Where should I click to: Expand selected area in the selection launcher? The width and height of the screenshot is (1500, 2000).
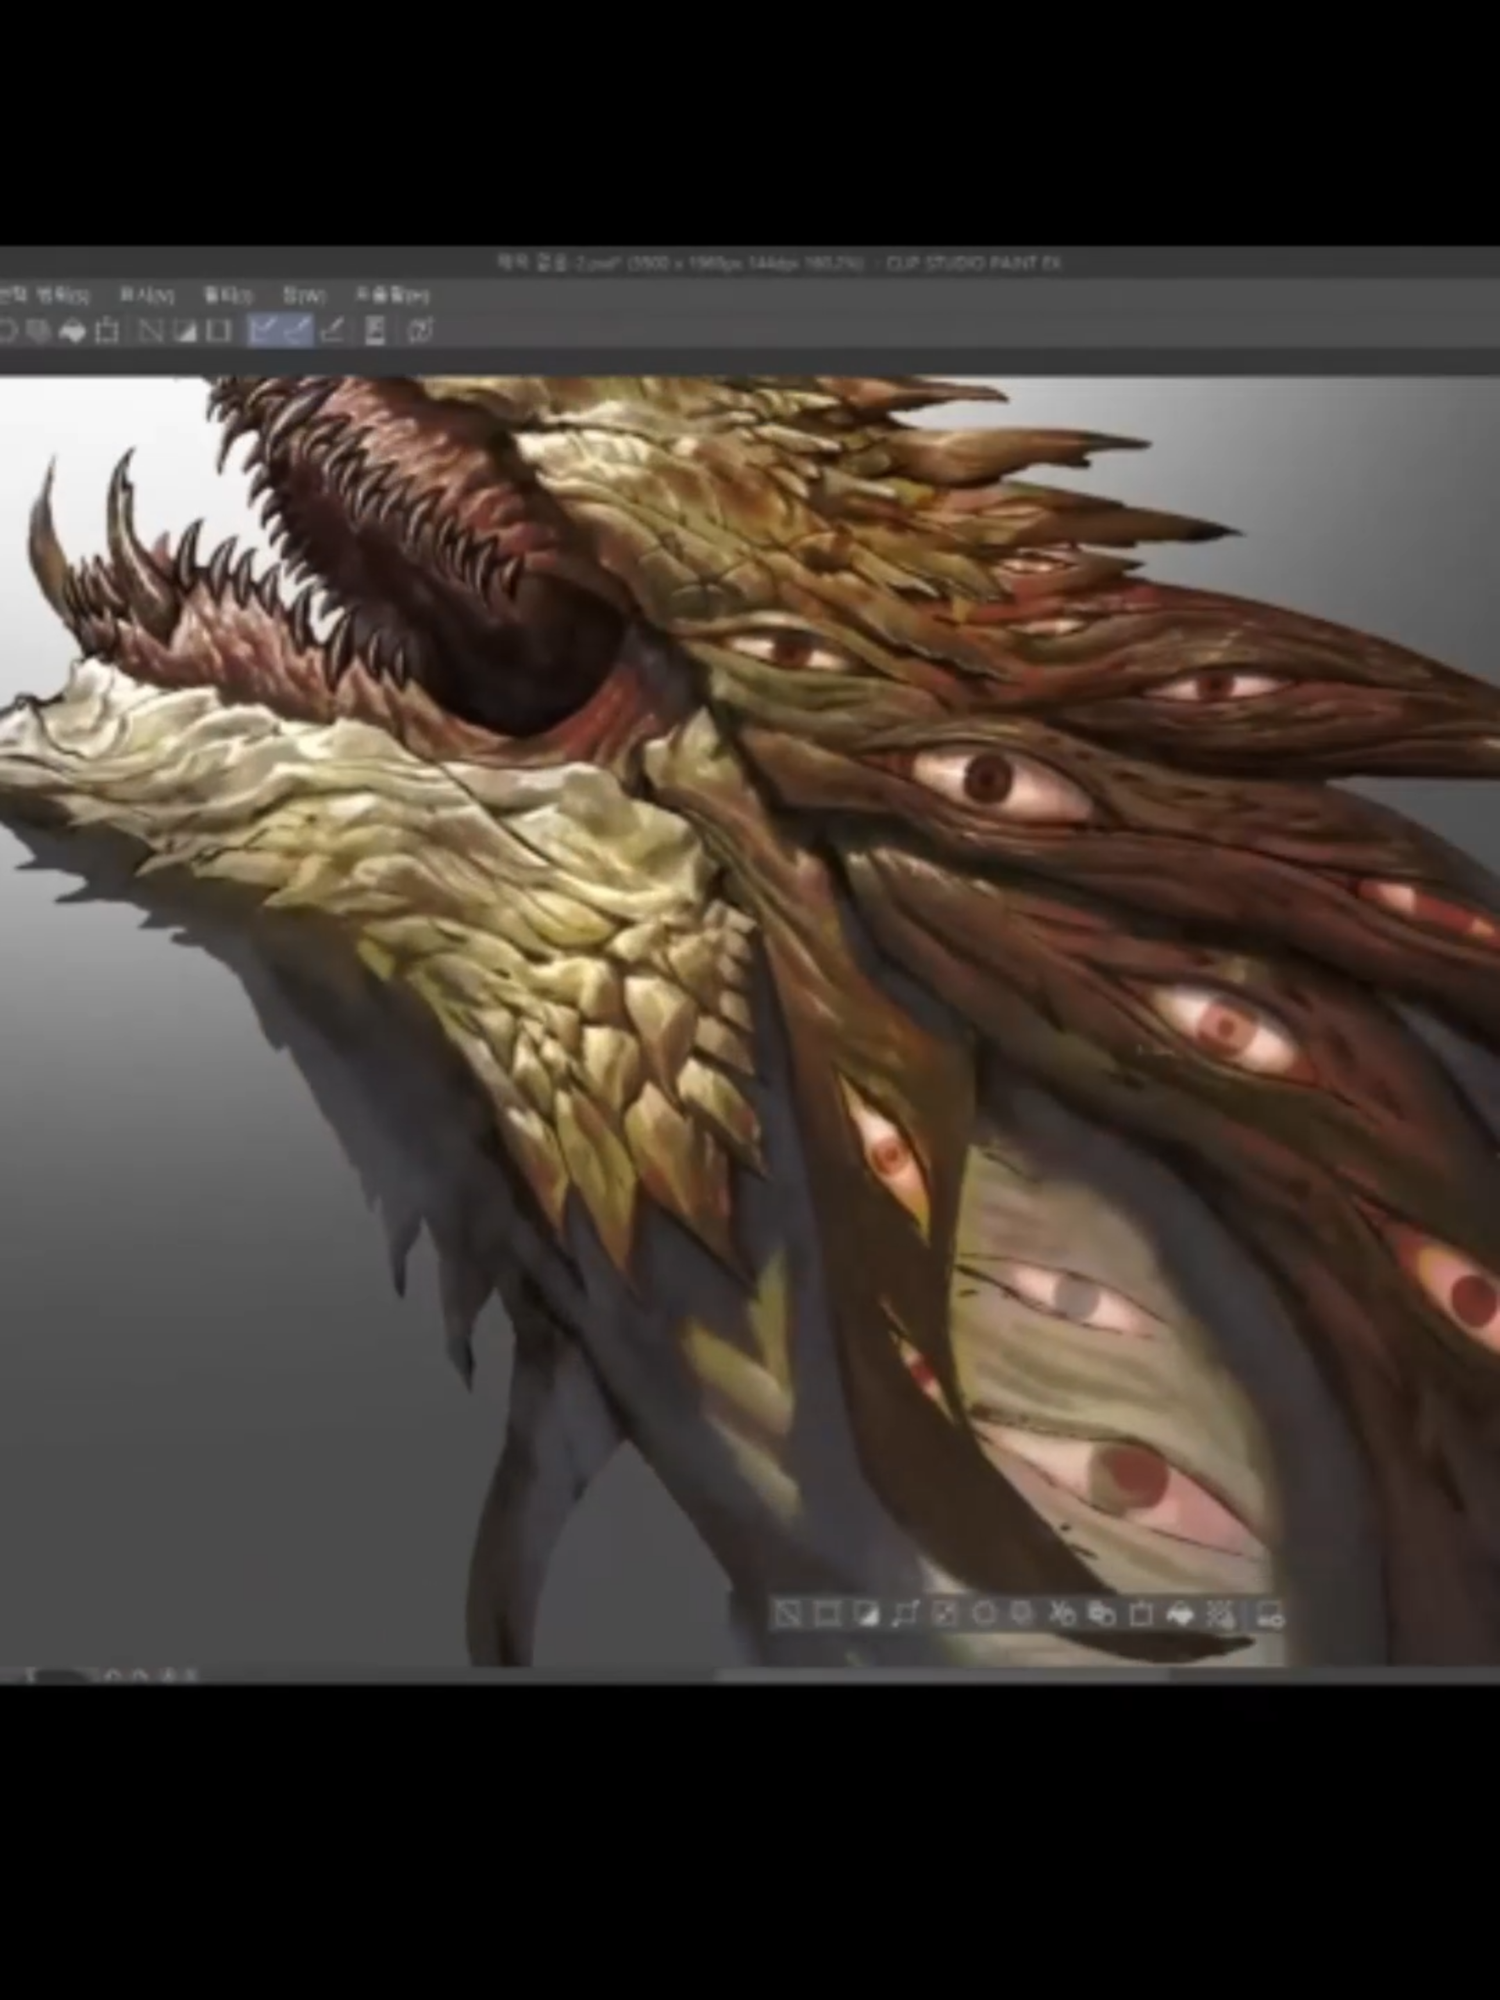tap(905, 1614)
